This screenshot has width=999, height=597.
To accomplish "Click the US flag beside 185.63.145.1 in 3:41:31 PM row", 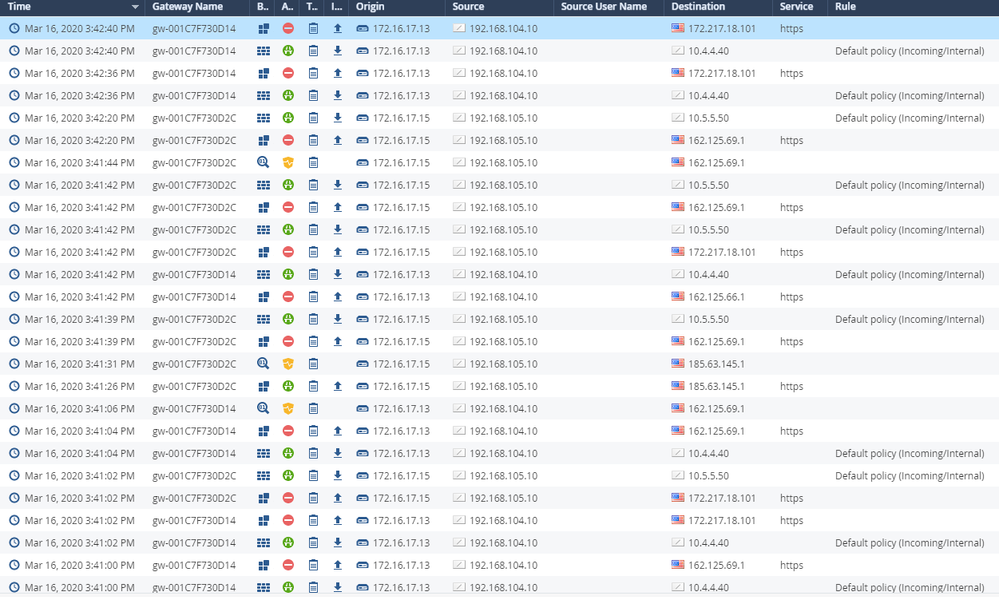I will (678, 364).
